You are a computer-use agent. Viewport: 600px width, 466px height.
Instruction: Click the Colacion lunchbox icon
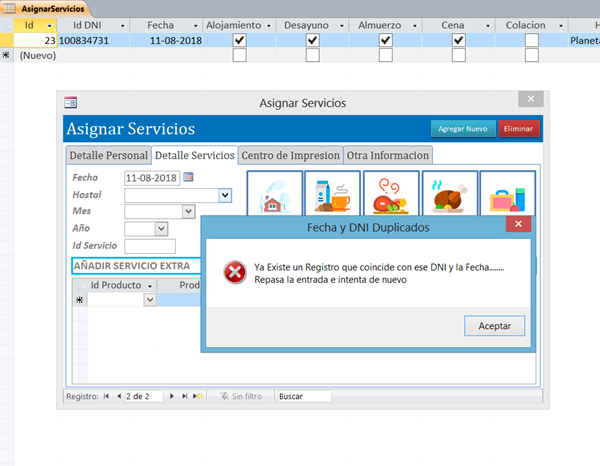tap(507, 194)
